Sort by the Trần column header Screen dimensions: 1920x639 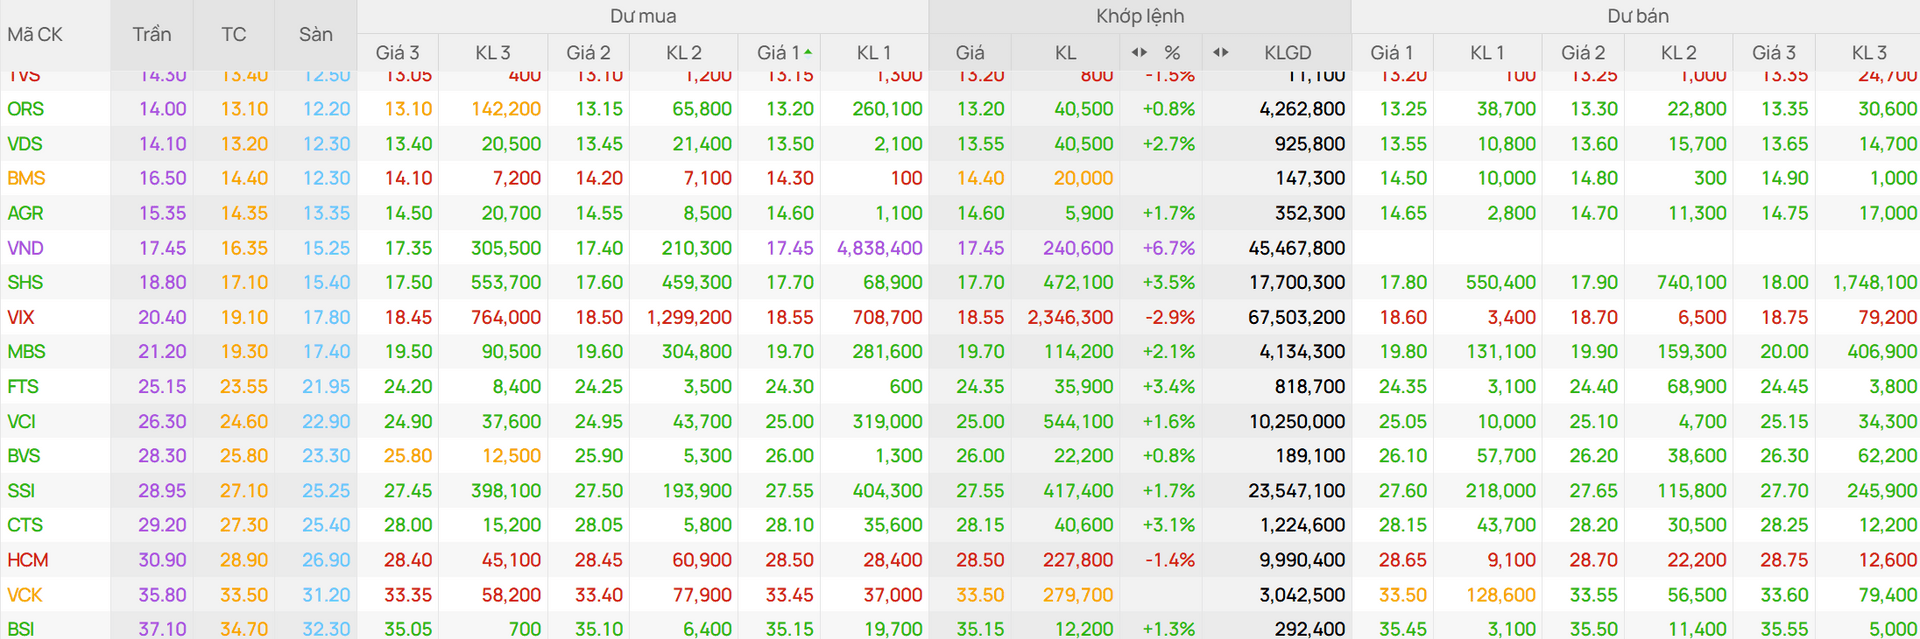[151, 35]
